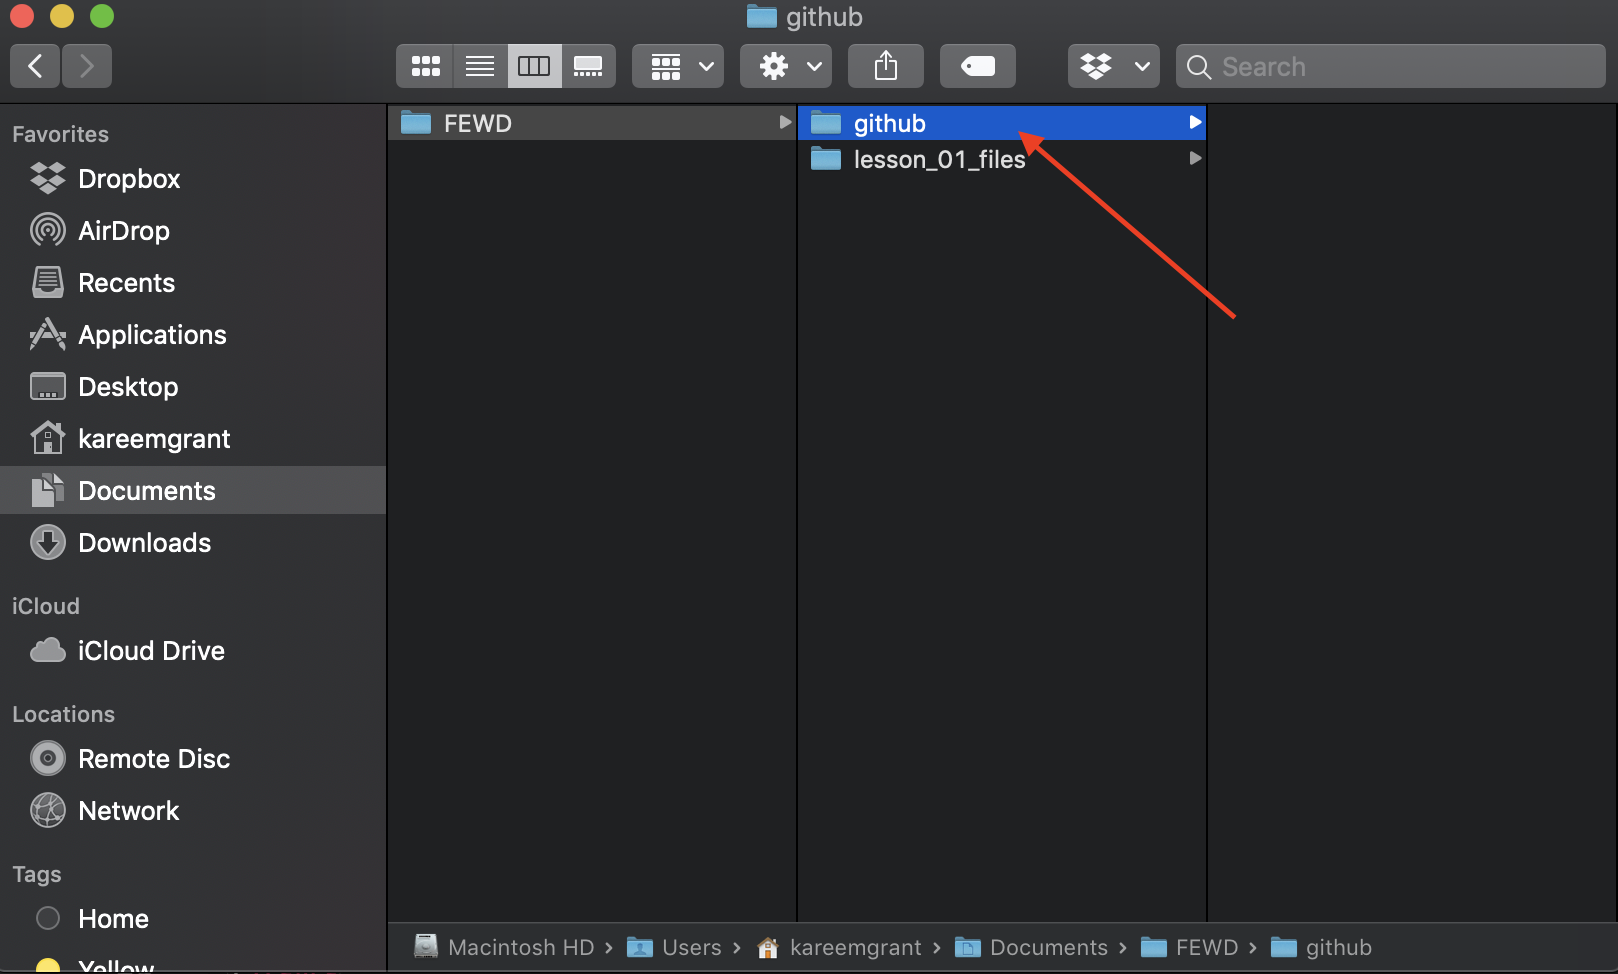Switch to gallery view
This screenshot has height=974, width=1618.
click(x=588, y=66)
